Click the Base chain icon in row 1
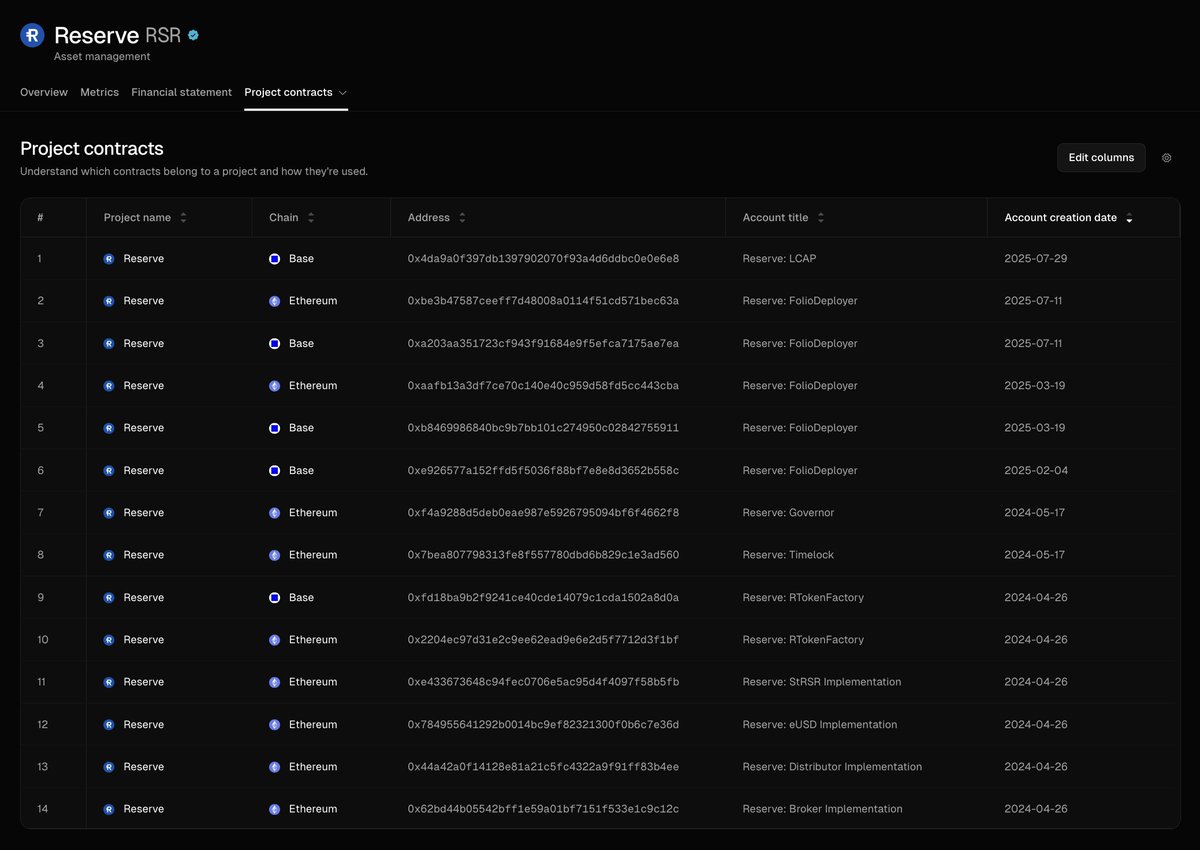 274,259
